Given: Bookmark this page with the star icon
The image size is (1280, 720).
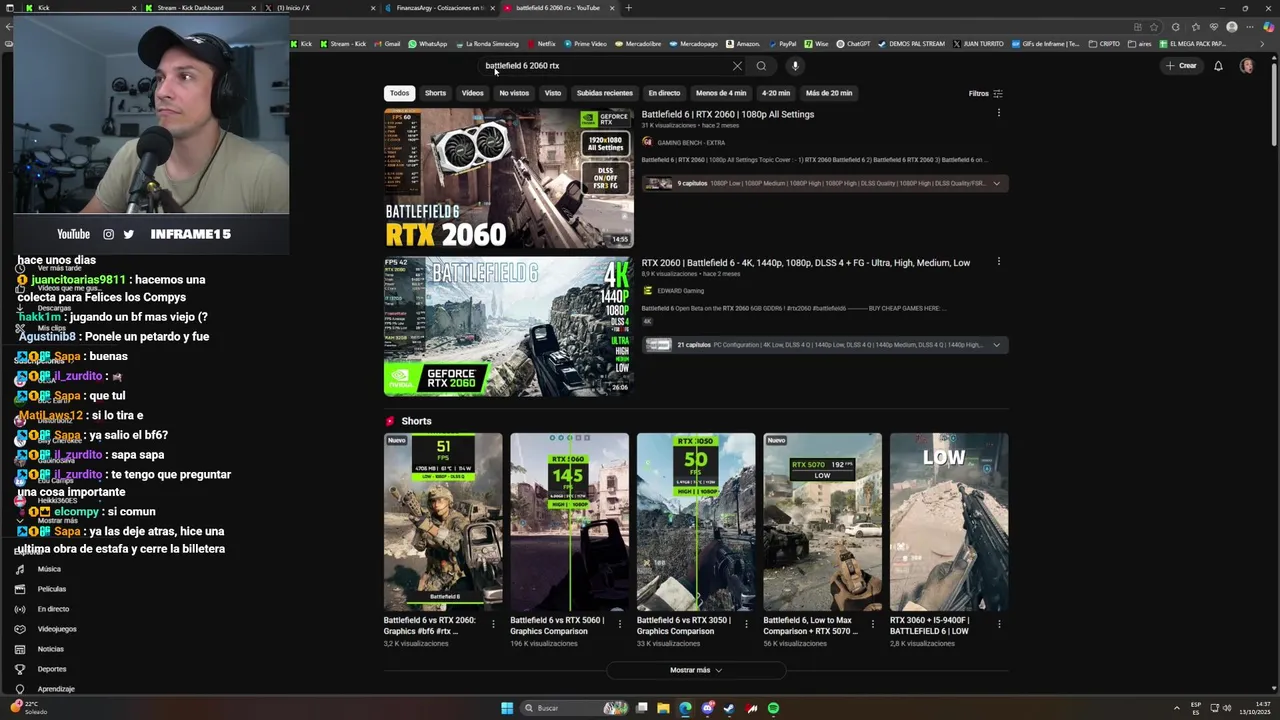Looking at the screenshot, I should 1154,27.
